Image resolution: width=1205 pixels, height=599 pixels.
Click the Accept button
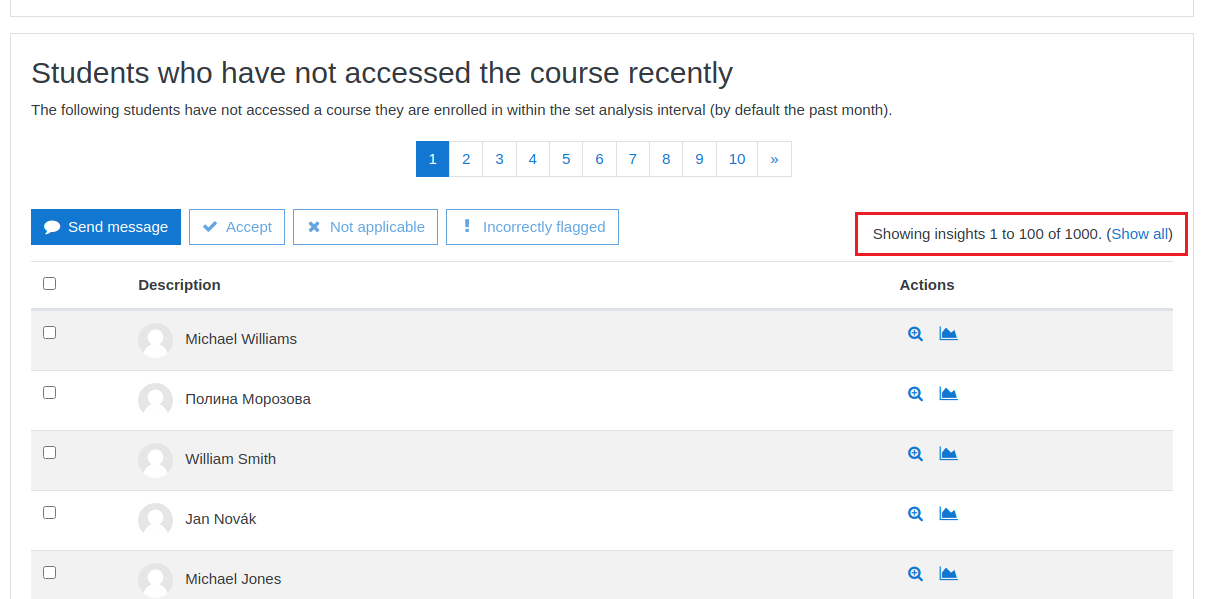237,227
